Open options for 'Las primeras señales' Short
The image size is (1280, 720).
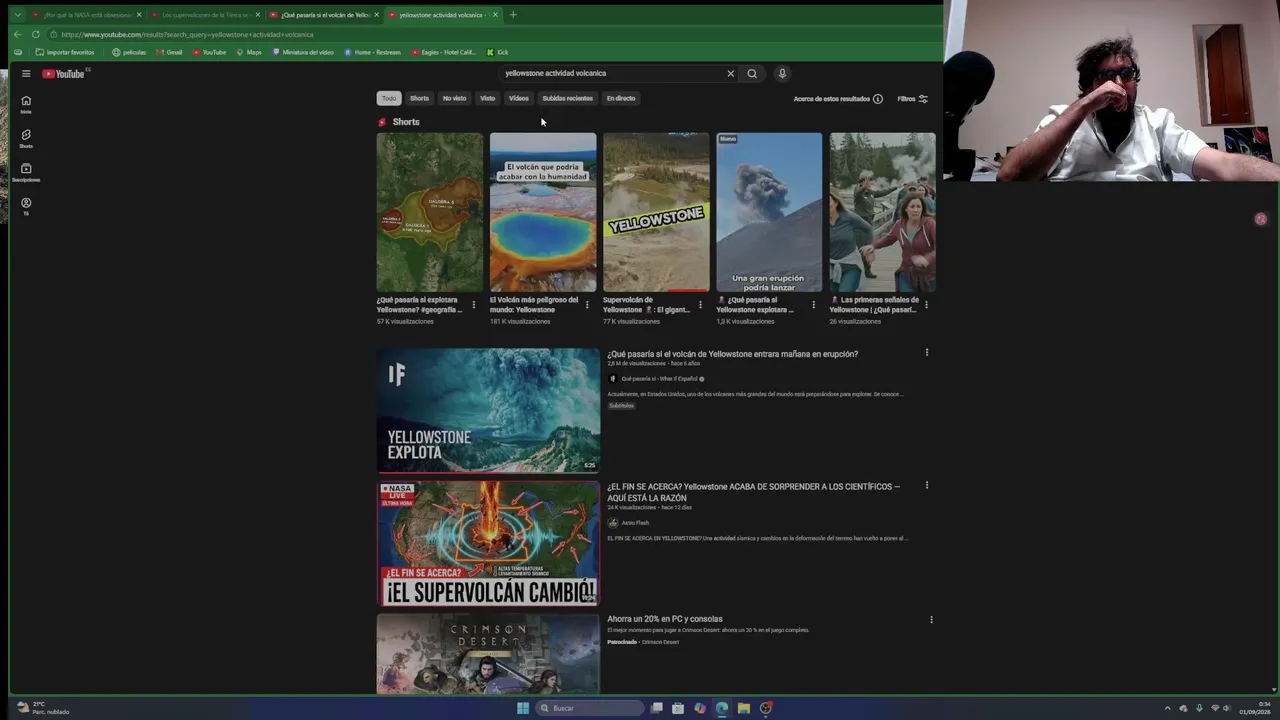[926, 305]
